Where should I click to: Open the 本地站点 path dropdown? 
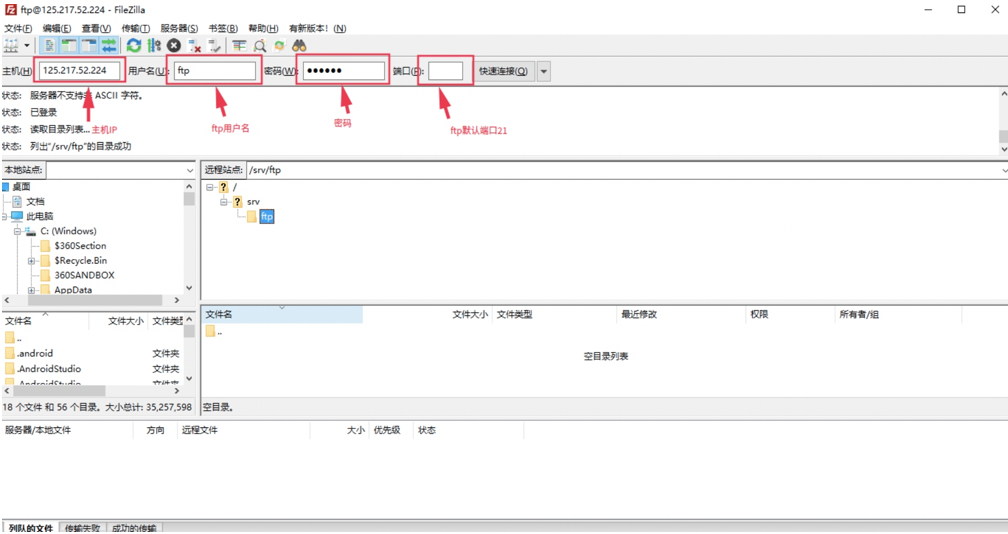pos(190,170)
